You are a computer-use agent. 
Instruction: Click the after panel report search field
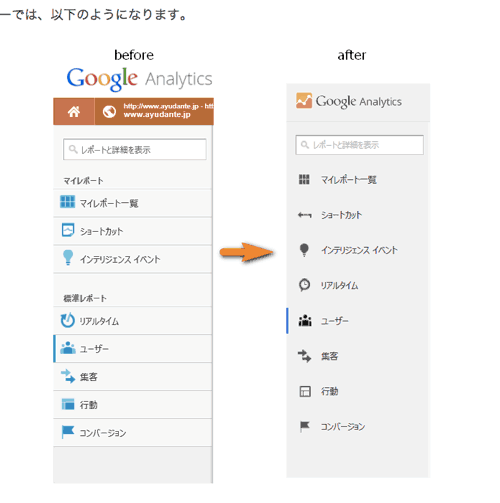point(360,145)
